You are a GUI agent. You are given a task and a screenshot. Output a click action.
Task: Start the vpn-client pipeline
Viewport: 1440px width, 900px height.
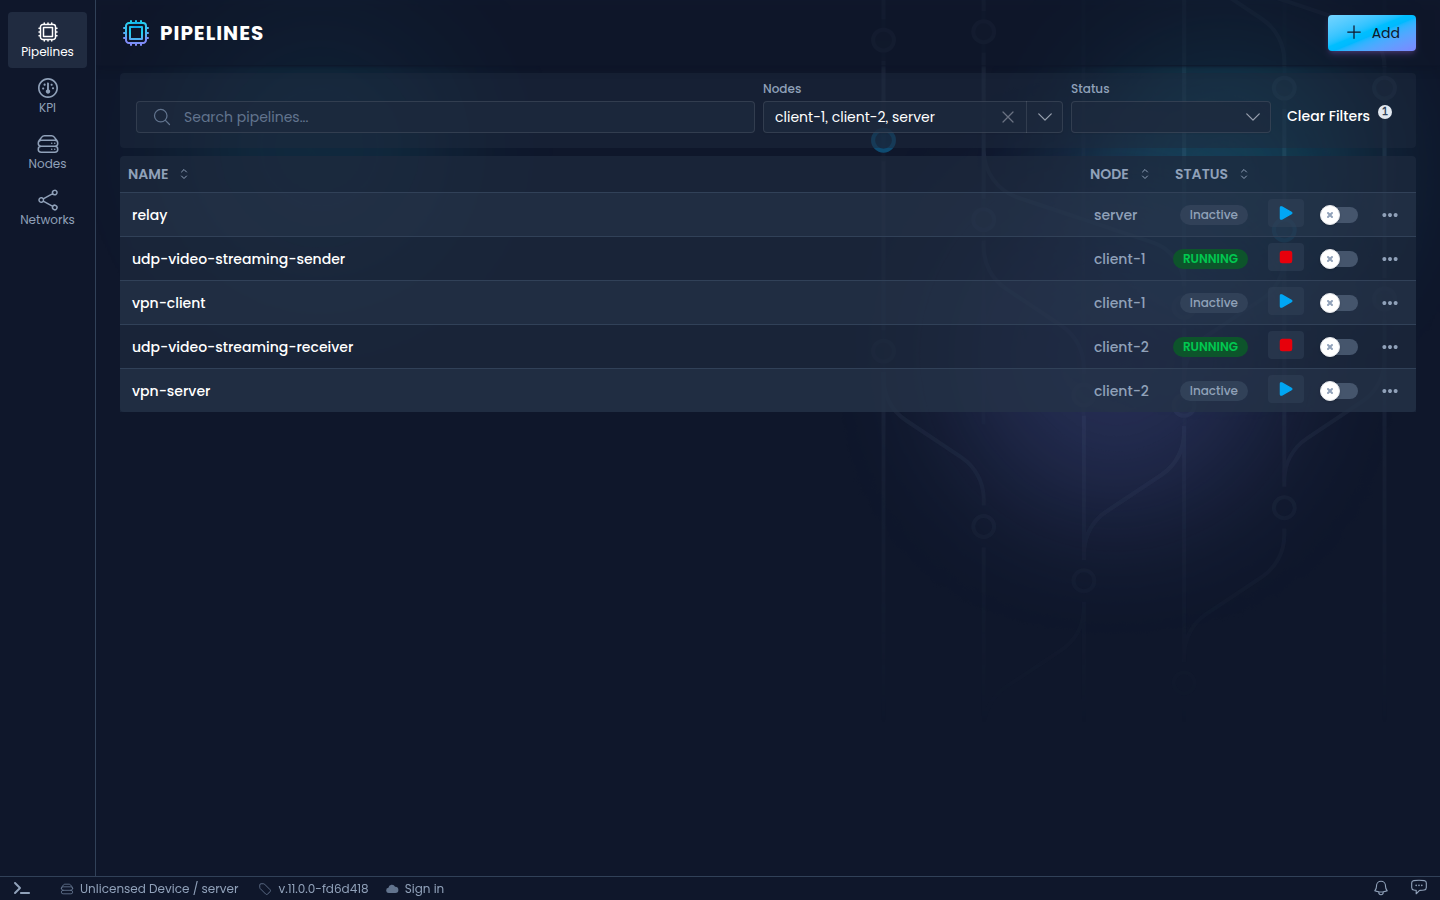[x=1286, y=302]
